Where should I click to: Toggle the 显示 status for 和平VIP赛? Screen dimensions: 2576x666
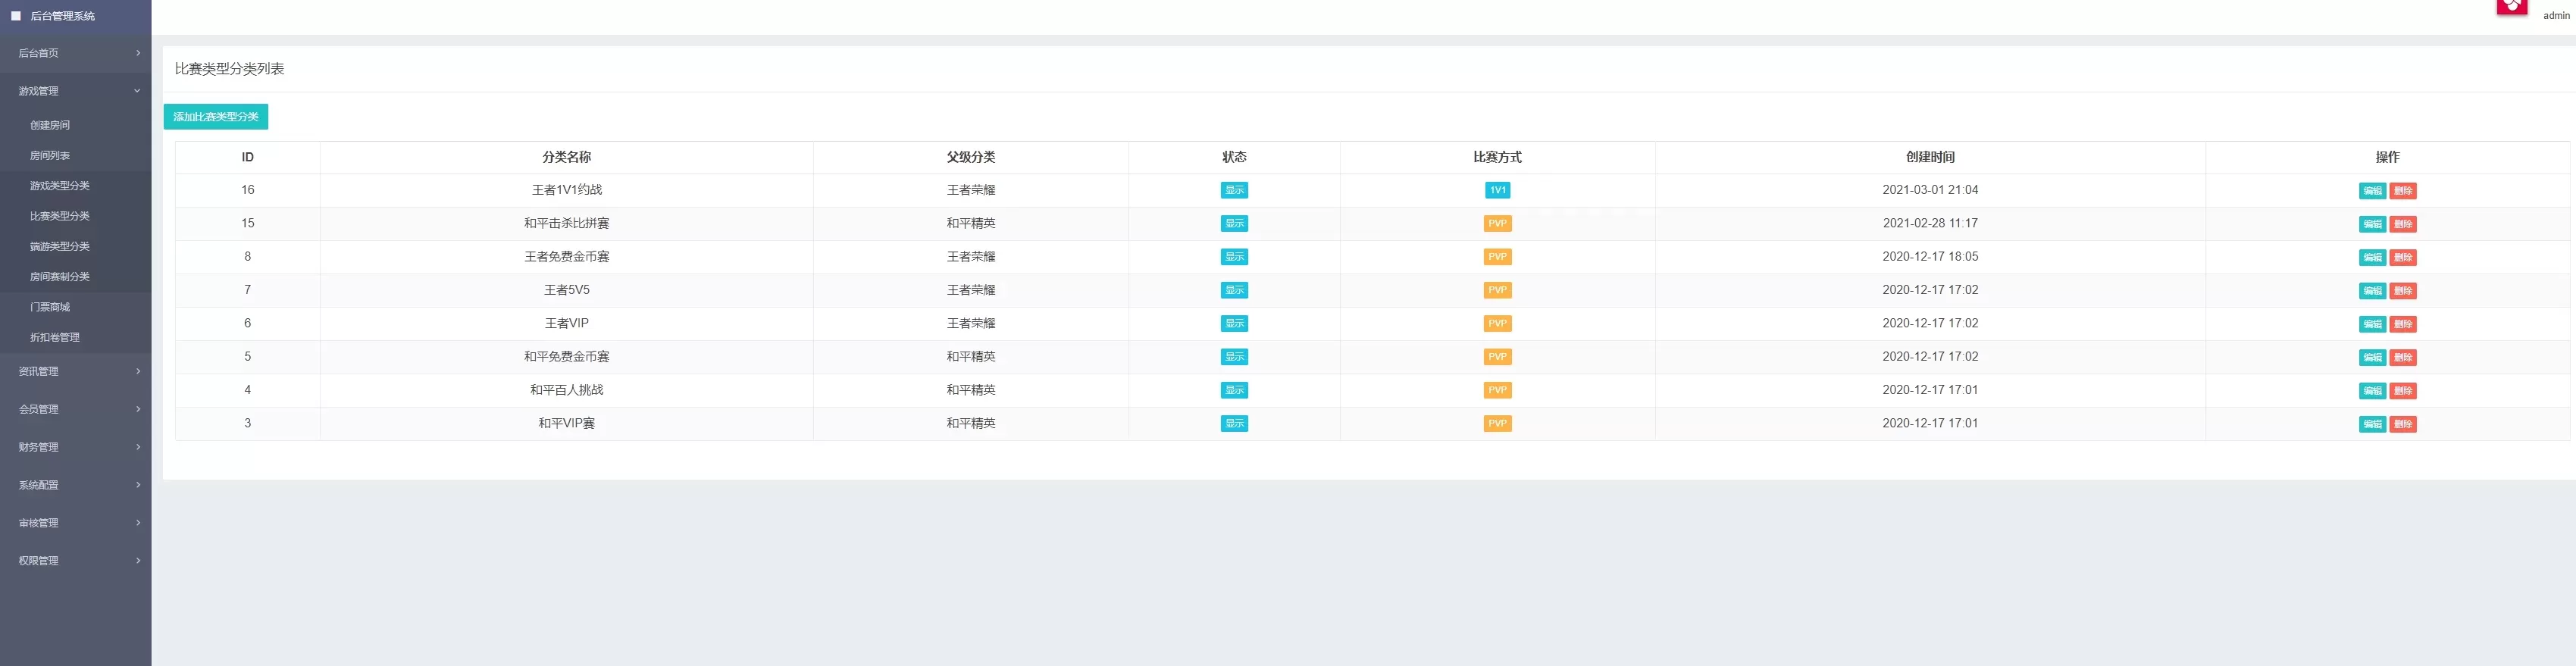pyautogui.click(x=1234, y=424)
